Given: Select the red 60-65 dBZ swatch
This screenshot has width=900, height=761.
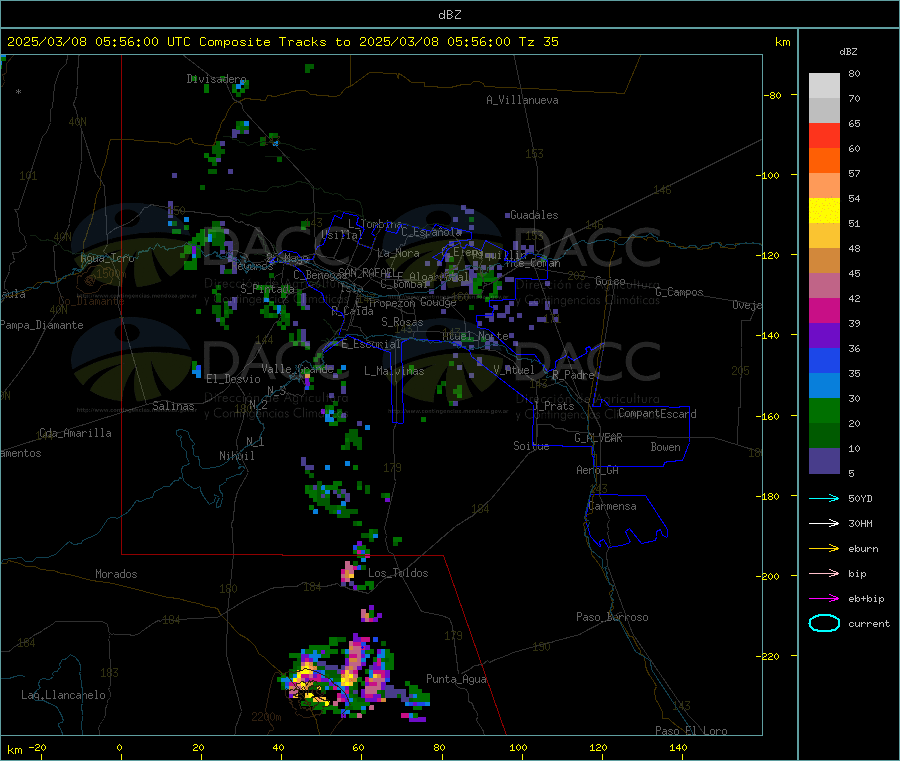Looking at the screenshot, I should [824, 135].
